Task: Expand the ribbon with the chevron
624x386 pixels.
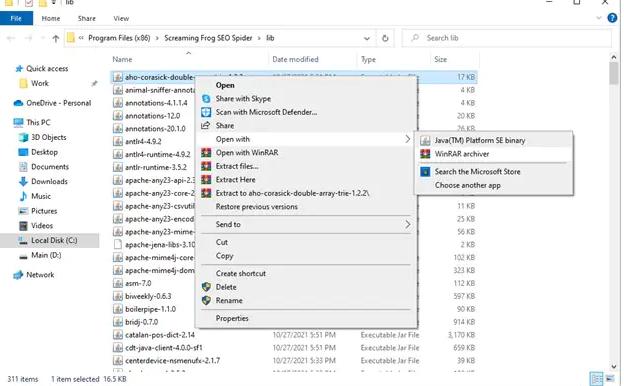Action: [x=599, y=18]
